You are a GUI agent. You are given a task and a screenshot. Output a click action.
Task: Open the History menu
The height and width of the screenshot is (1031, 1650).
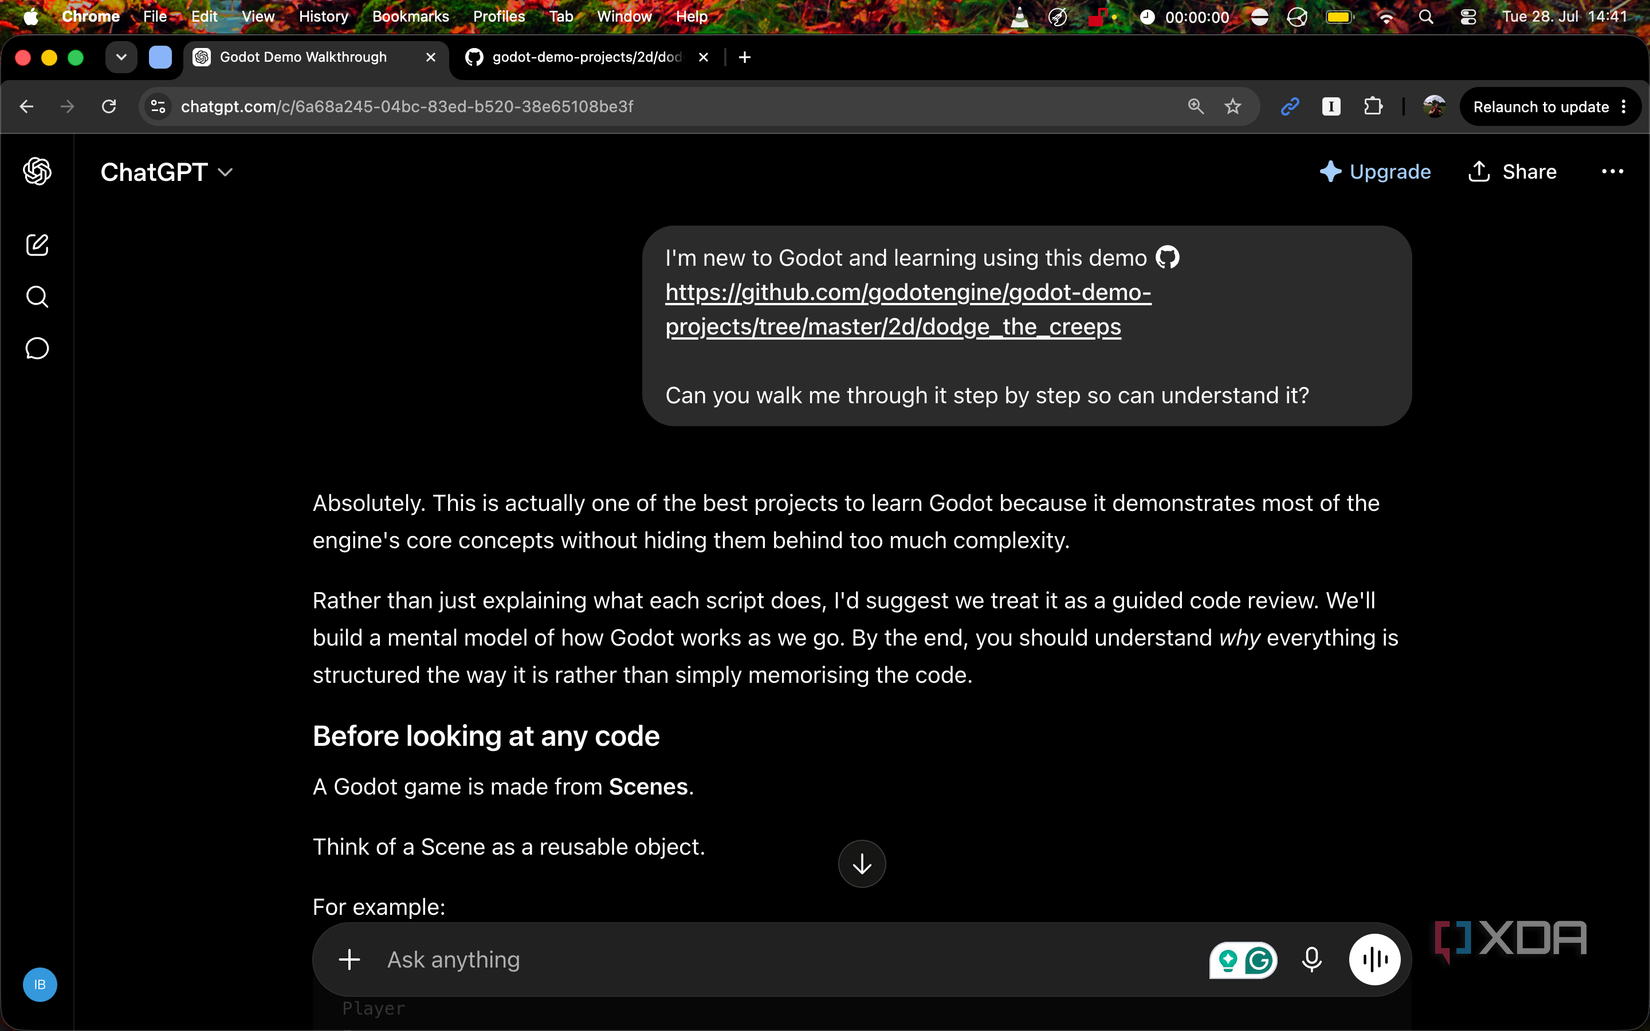coord(323,16)
